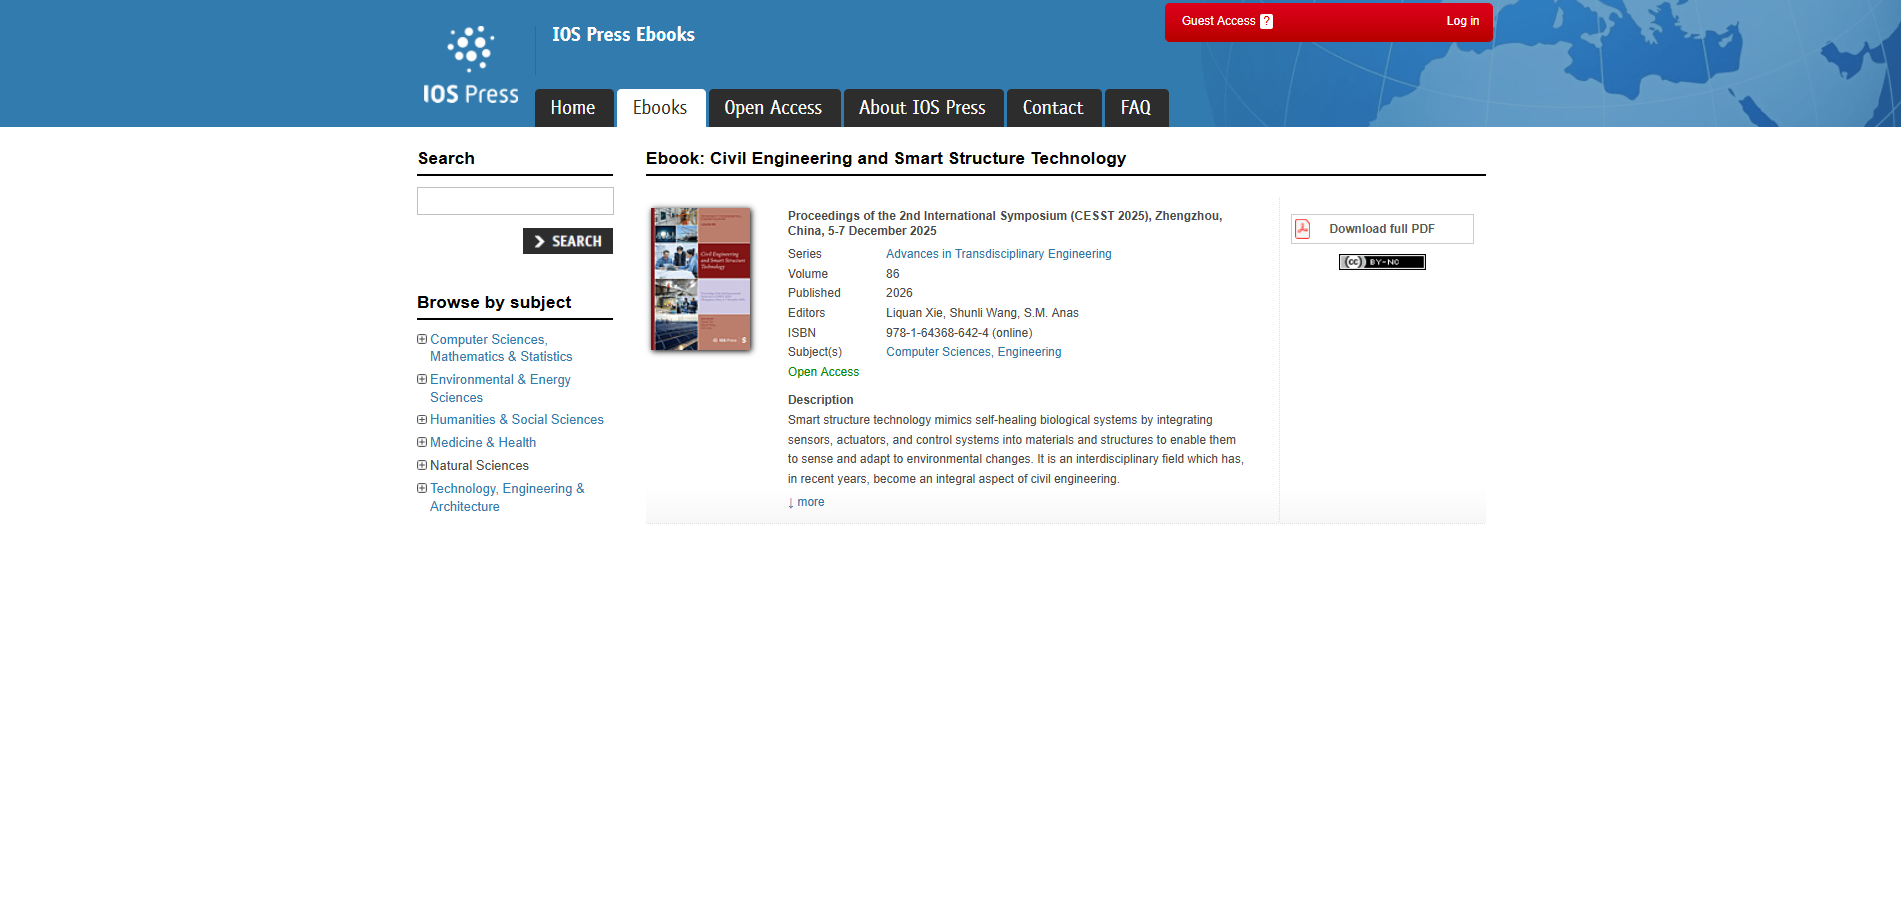
Task: Click the IOS Press Ebooks site title
Action: pos(623,35)
